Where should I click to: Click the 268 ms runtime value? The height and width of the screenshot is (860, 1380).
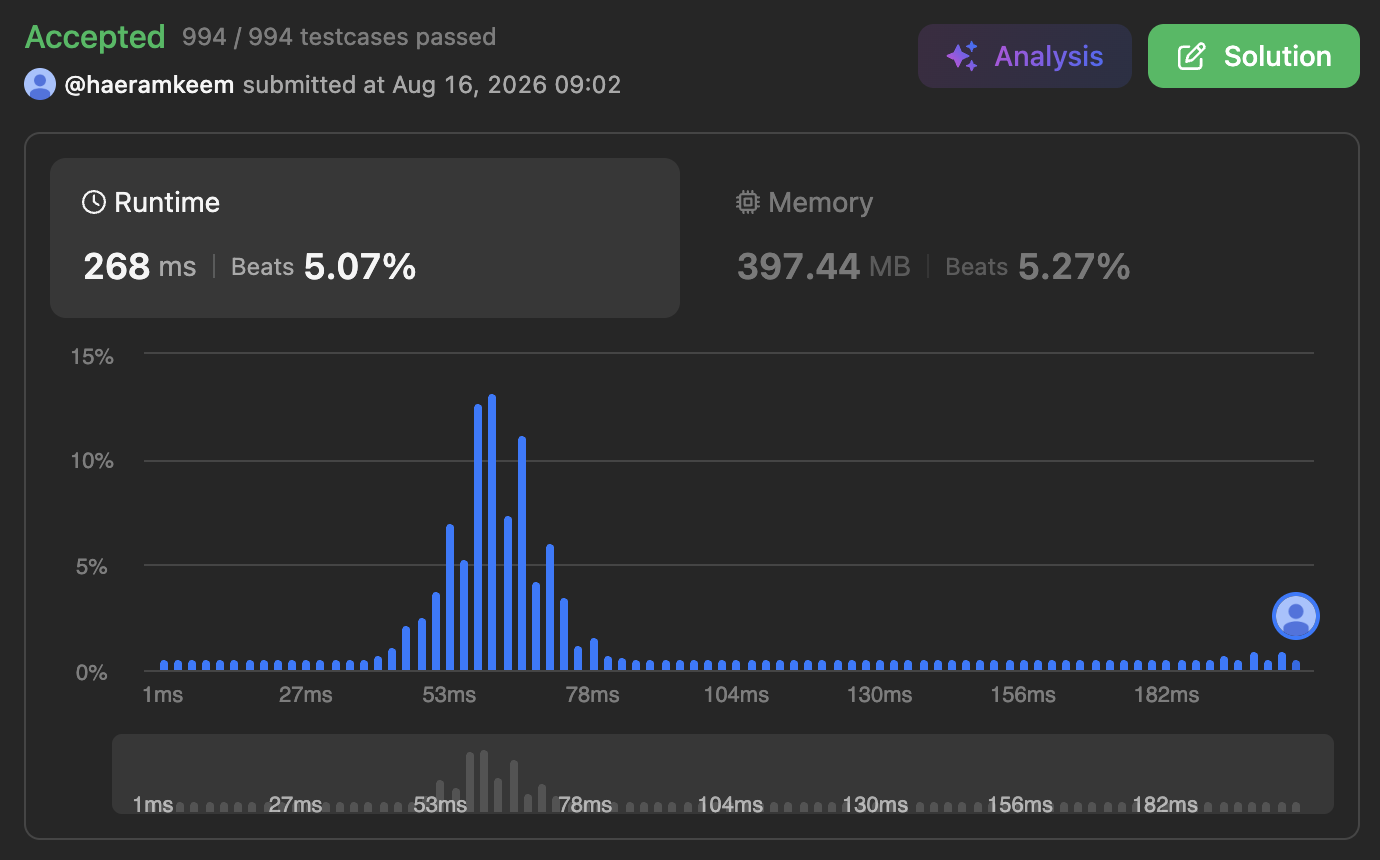(x=140, y=267)
